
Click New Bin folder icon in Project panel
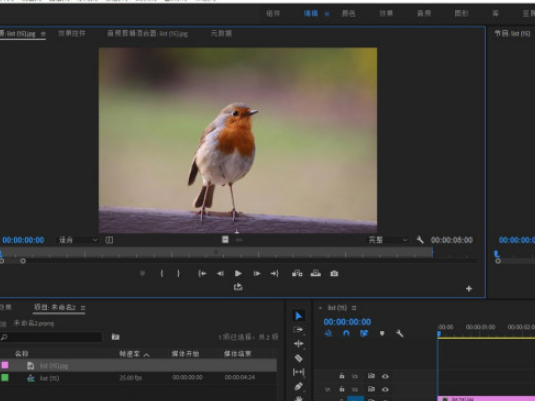116,337
